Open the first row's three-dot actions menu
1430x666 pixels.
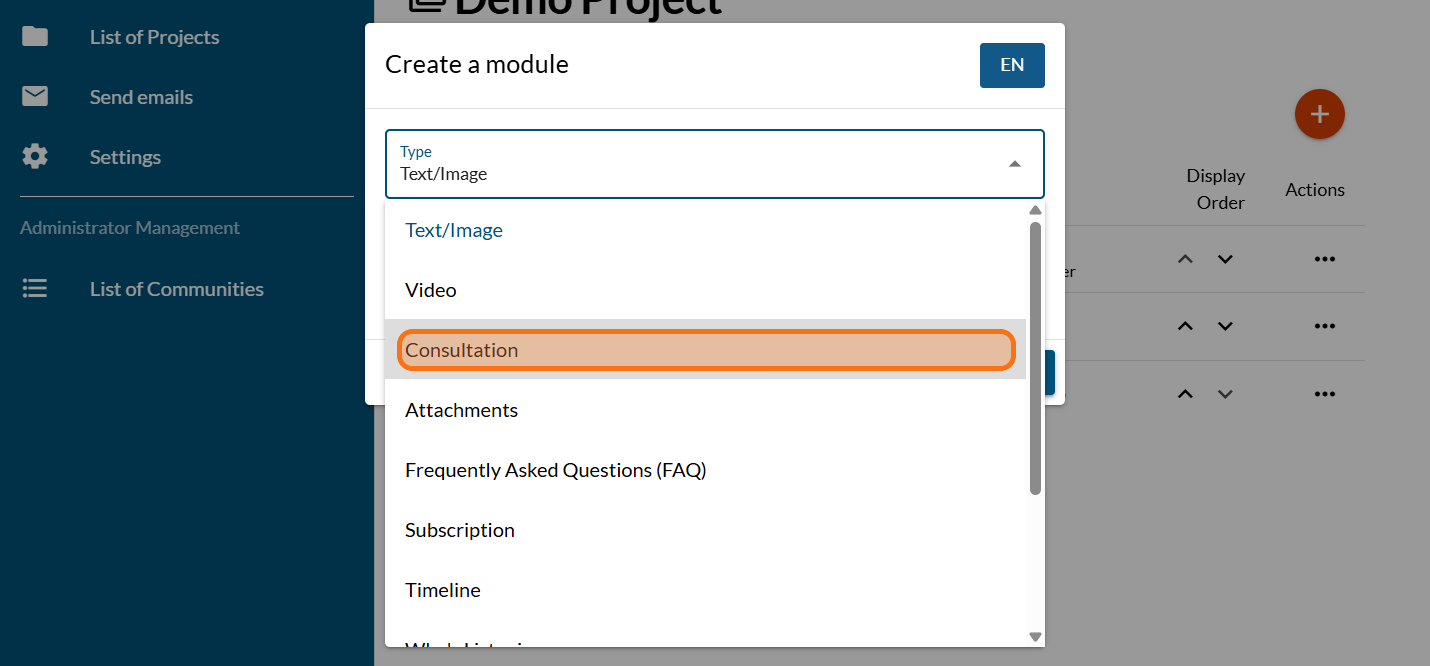coord(1325,259)
